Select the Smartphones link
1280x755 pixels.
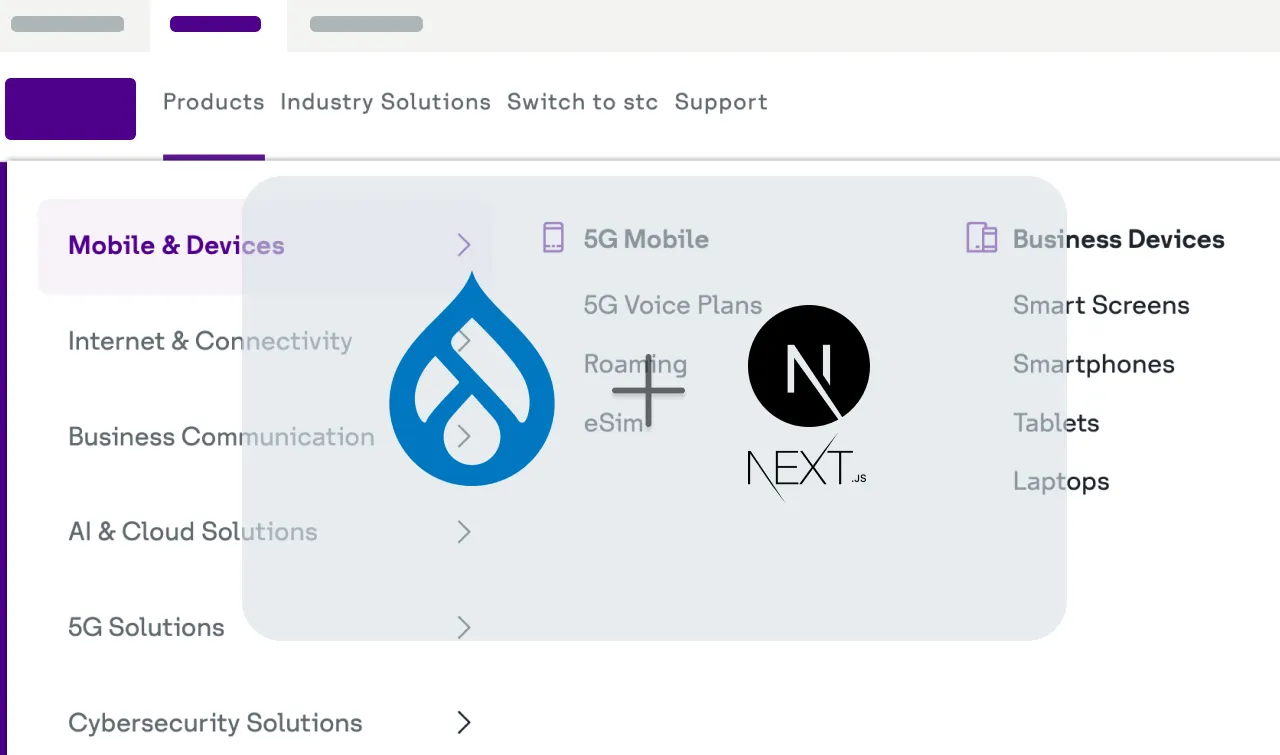(x=1093, y=364)
